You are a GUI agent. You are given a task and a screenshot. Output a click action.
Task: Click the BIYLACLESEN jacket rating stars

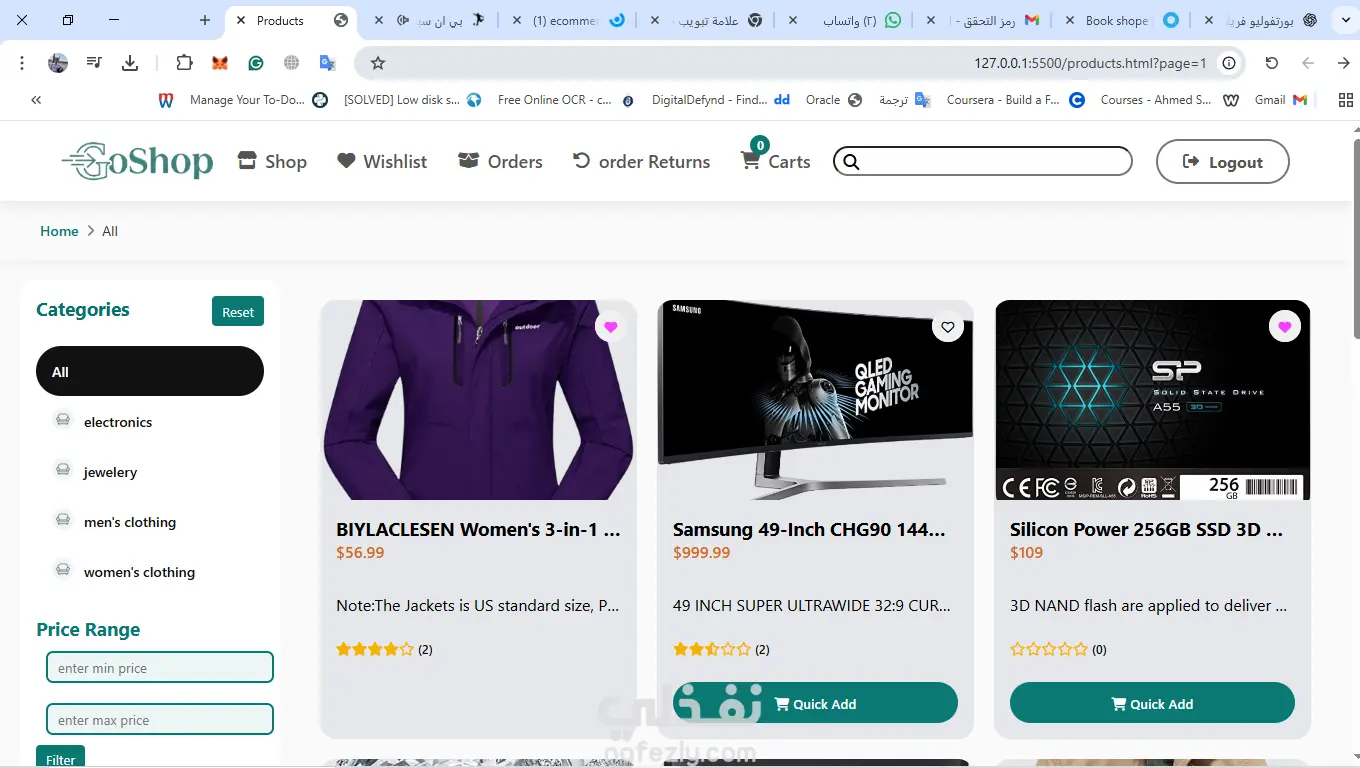point(375,649)
